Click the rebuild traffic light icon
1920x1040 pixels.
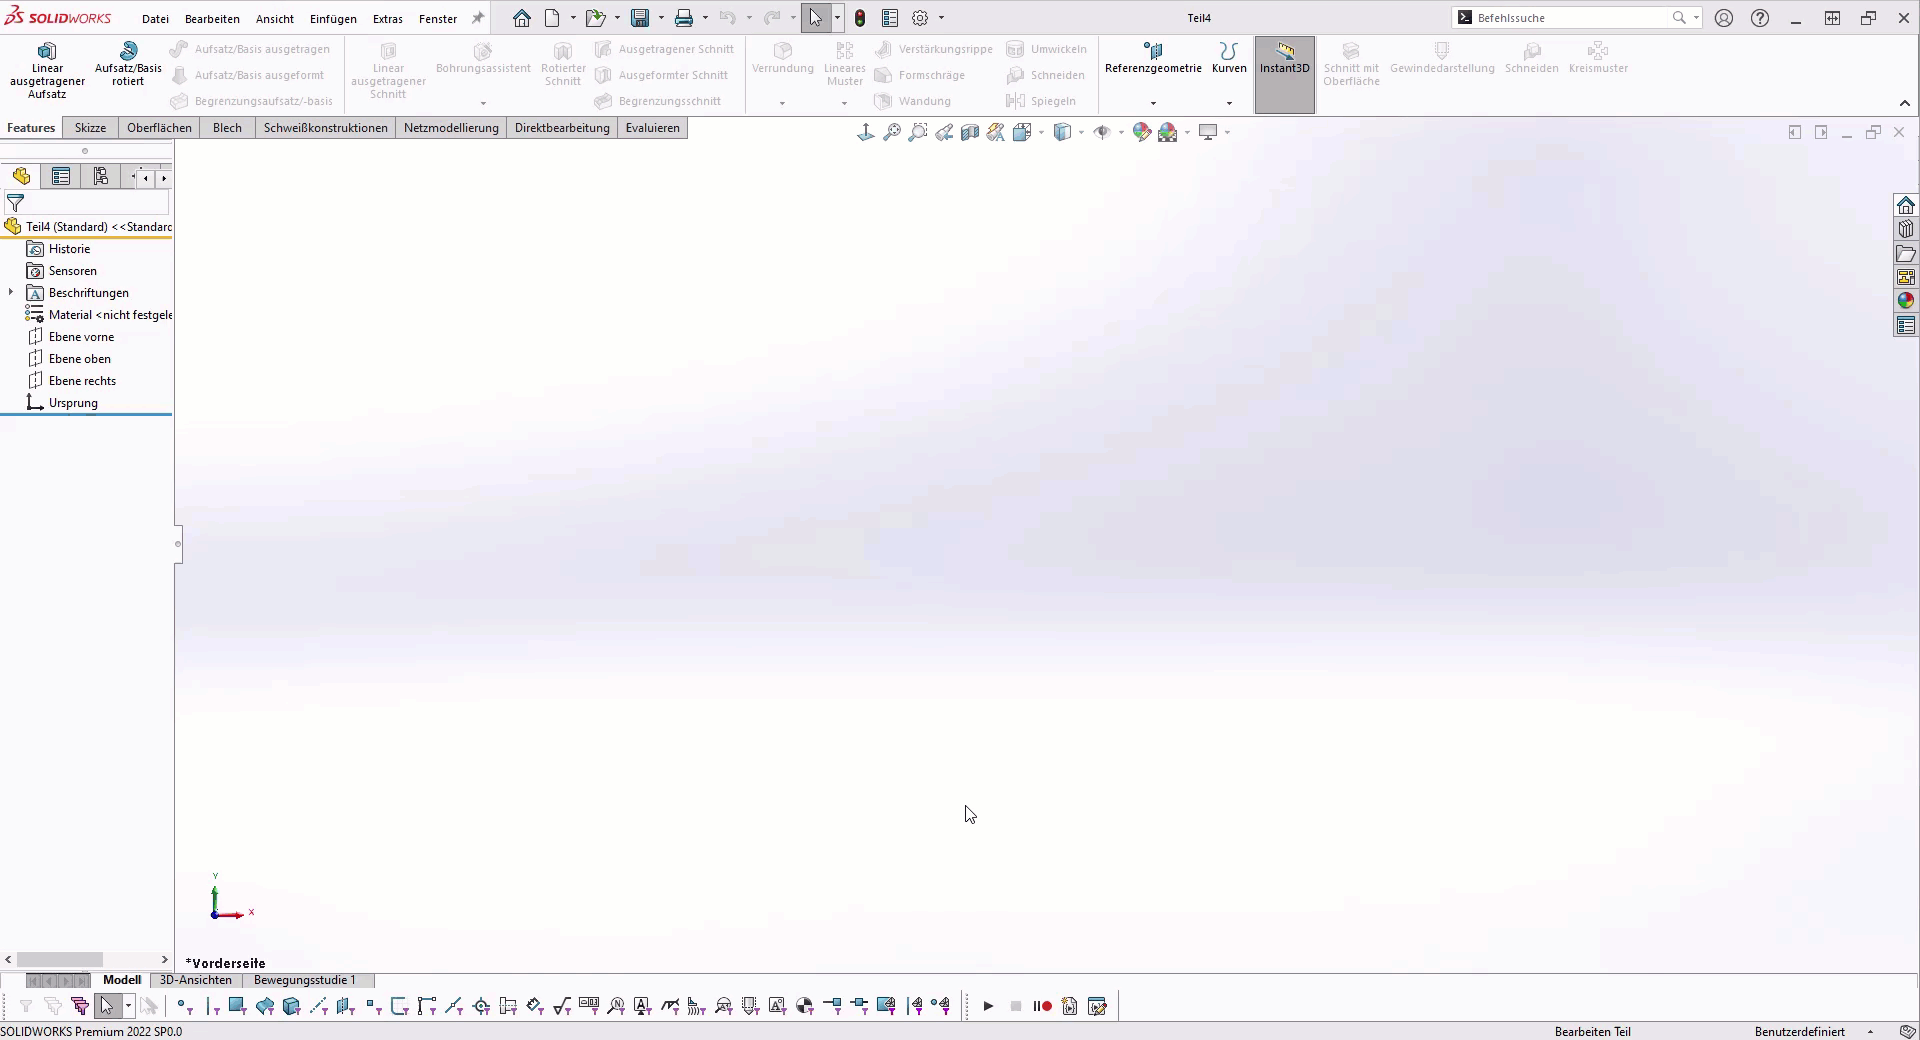[x=860, y=18]
